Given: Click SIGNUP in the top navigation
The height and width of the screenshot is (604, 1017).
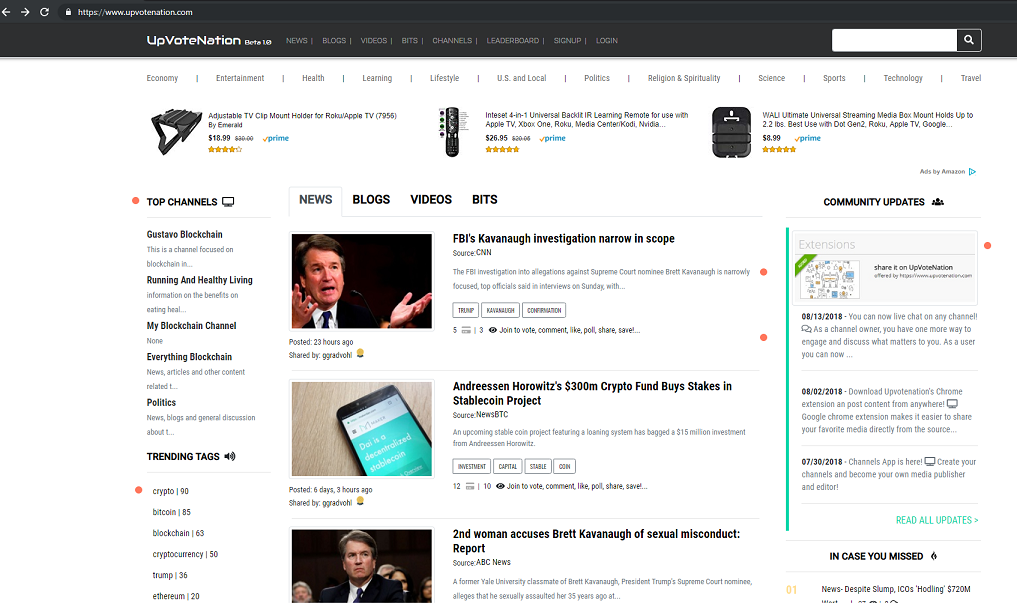Looking at the screenshot, I should (567, 40).
